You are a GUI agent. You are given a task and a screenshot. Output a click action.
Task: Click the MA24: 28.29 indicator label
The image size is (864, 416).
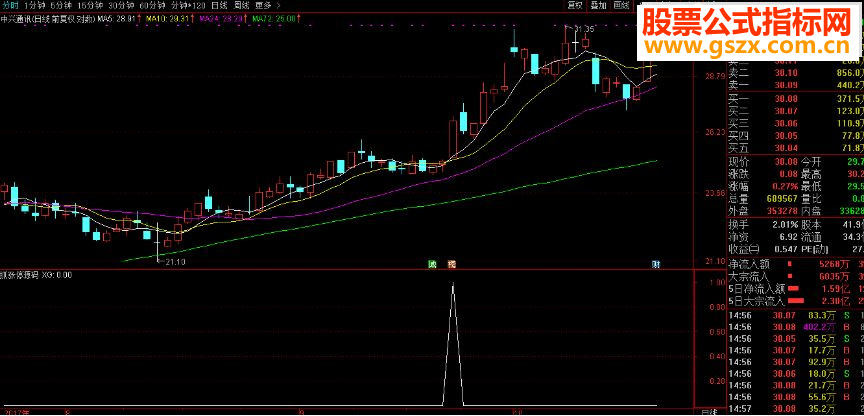[x=223, y=19]
